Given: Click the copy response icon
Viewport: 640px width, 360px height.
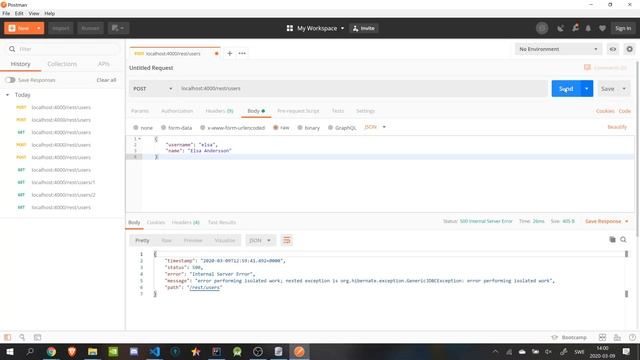Looking at the screenshot, I should 612,240.
